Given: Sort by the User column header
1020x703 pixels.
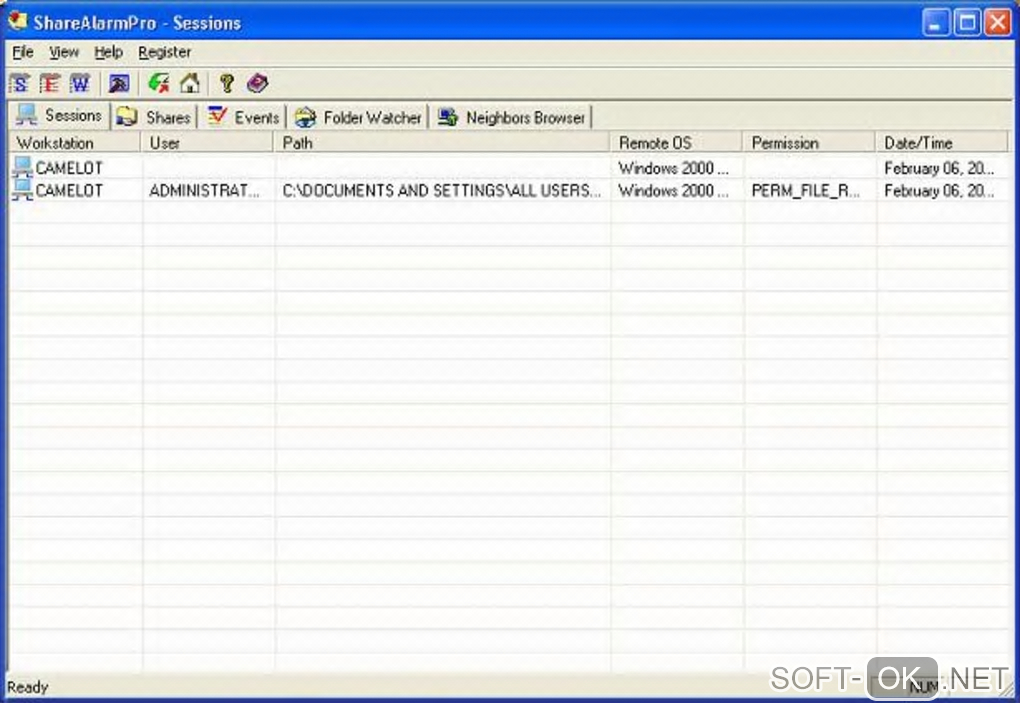Looking at the screenshot, I should tap(207, 142).
